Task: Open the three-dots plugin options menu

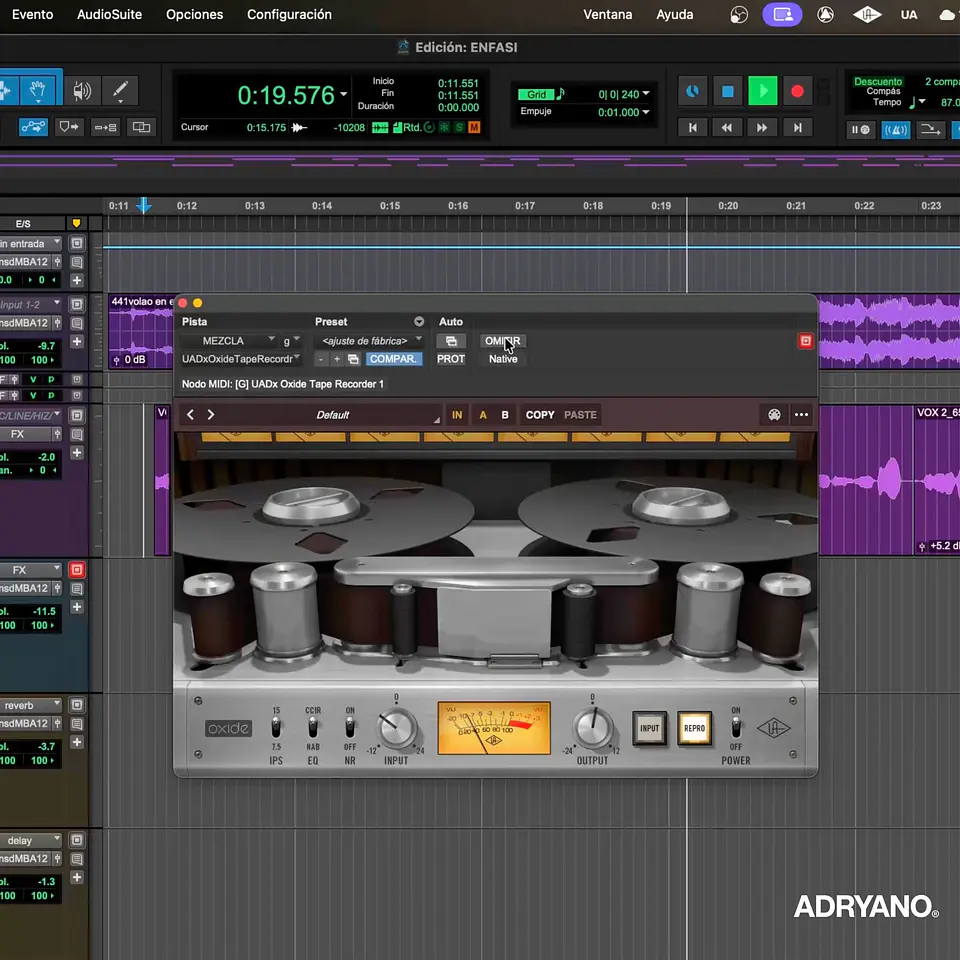Action: click(801, 414)
